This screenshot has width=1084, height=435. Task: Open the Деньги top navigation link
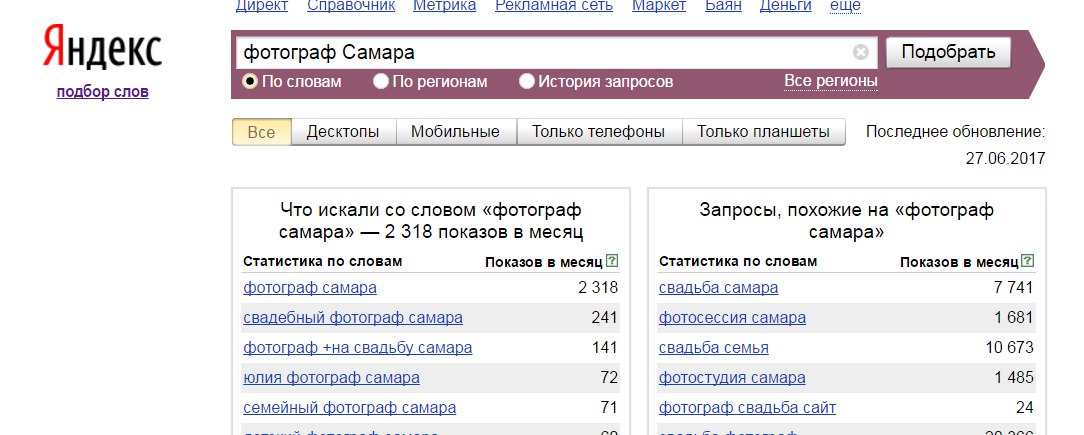[x=785, y=6]
